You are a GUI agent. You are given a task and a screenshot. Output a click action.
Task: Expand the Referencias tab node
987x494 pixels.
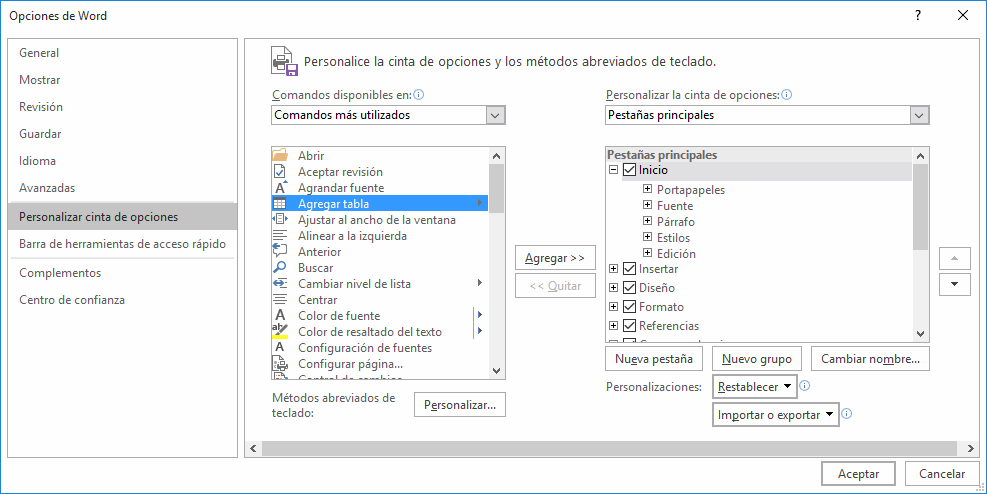[x=614, y=325]
